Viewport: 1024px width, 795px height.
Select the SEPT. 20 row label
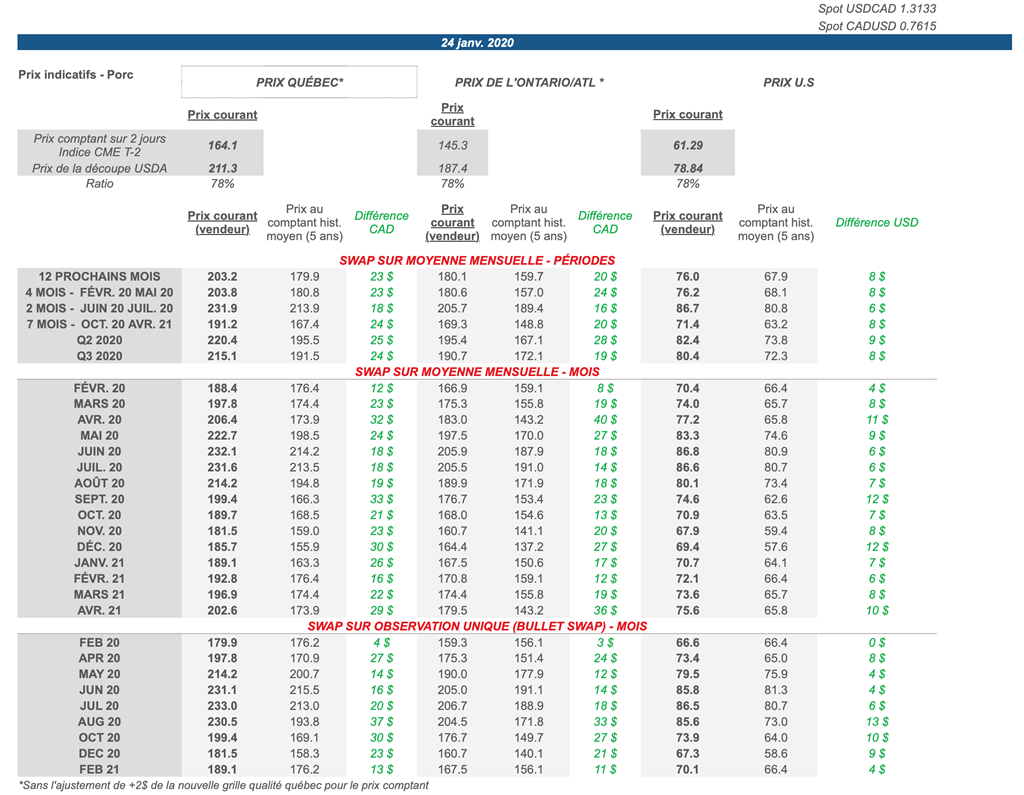coord(99,499)
